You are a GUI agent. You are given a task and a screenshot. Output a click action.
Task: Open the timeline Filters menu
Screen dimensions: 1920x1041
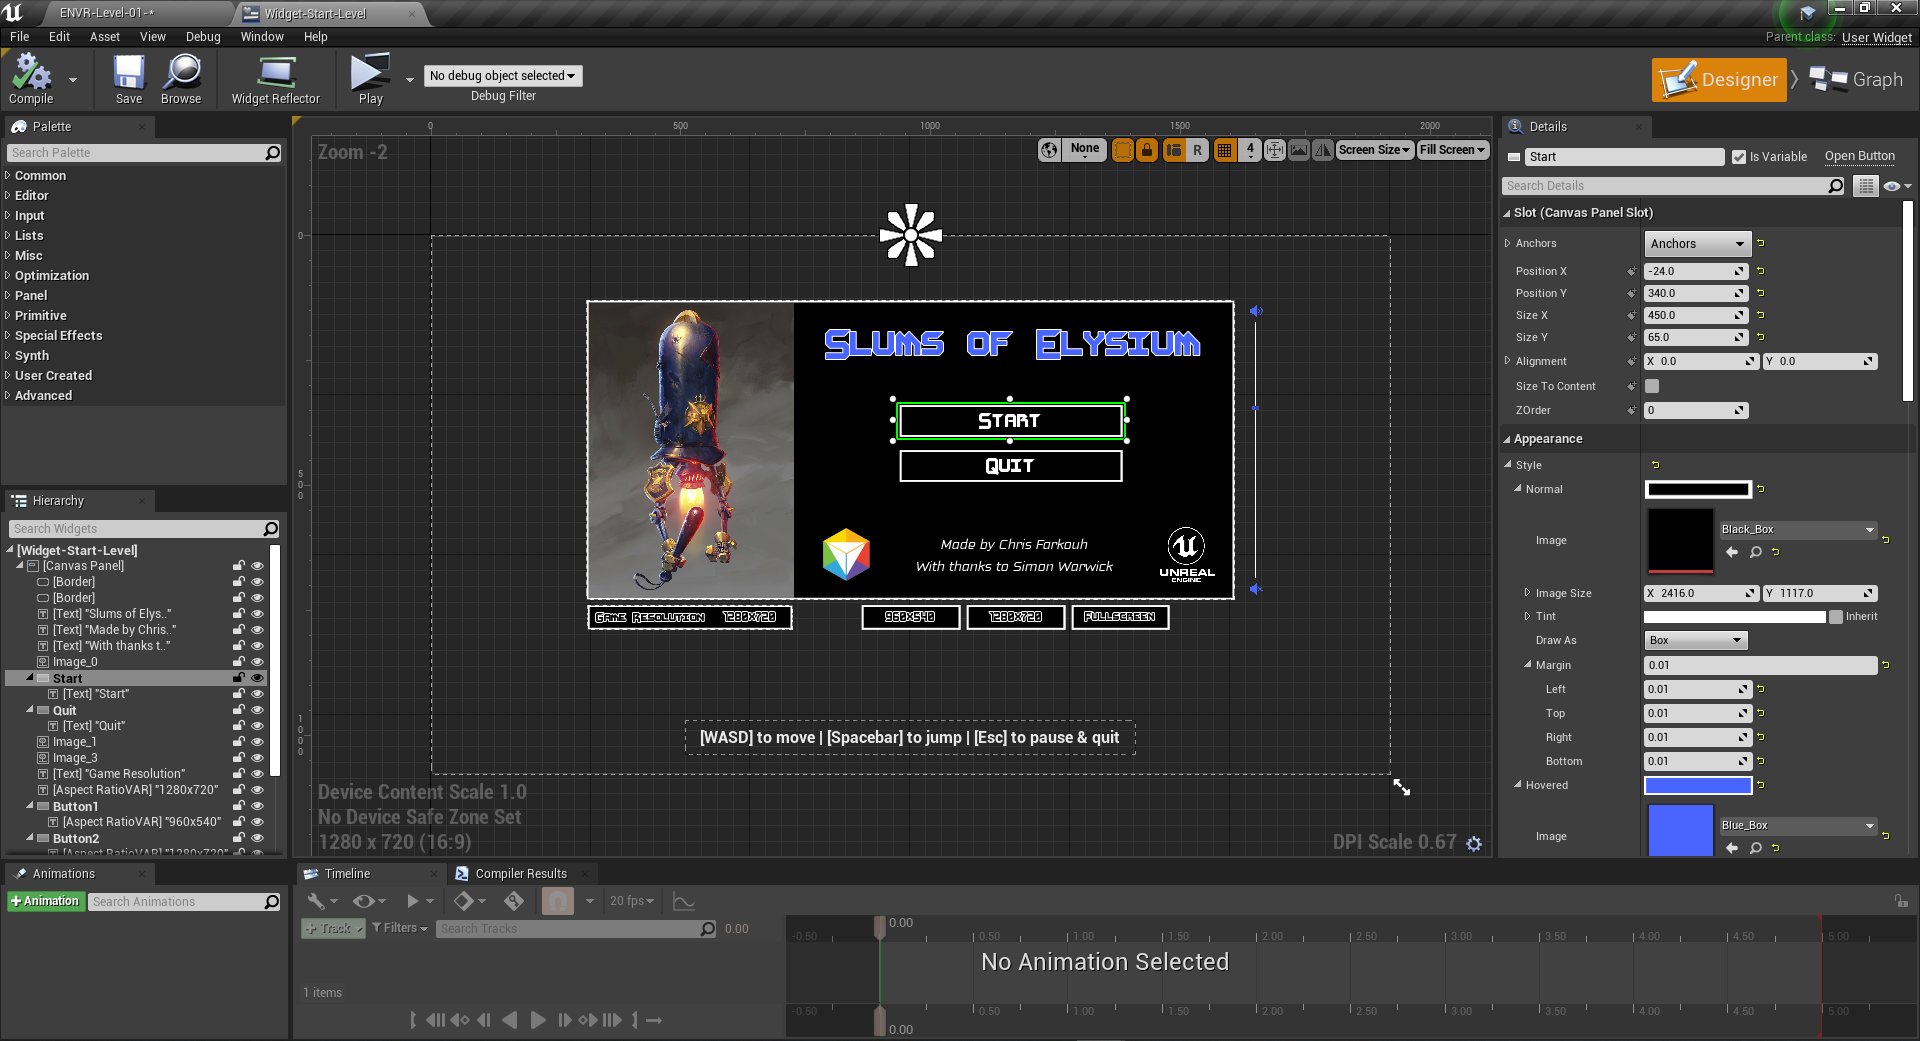[400, 929]
